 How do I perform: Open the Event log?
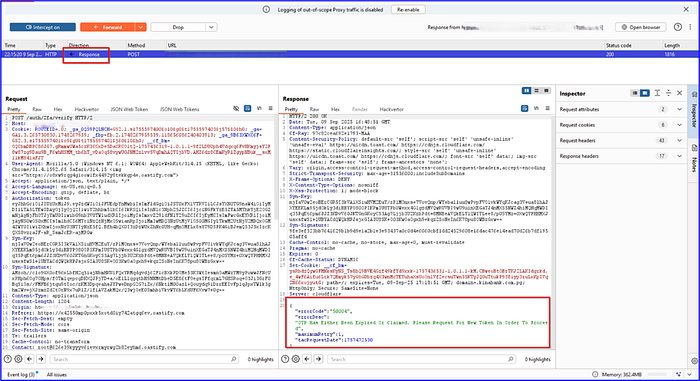(22, 374)
